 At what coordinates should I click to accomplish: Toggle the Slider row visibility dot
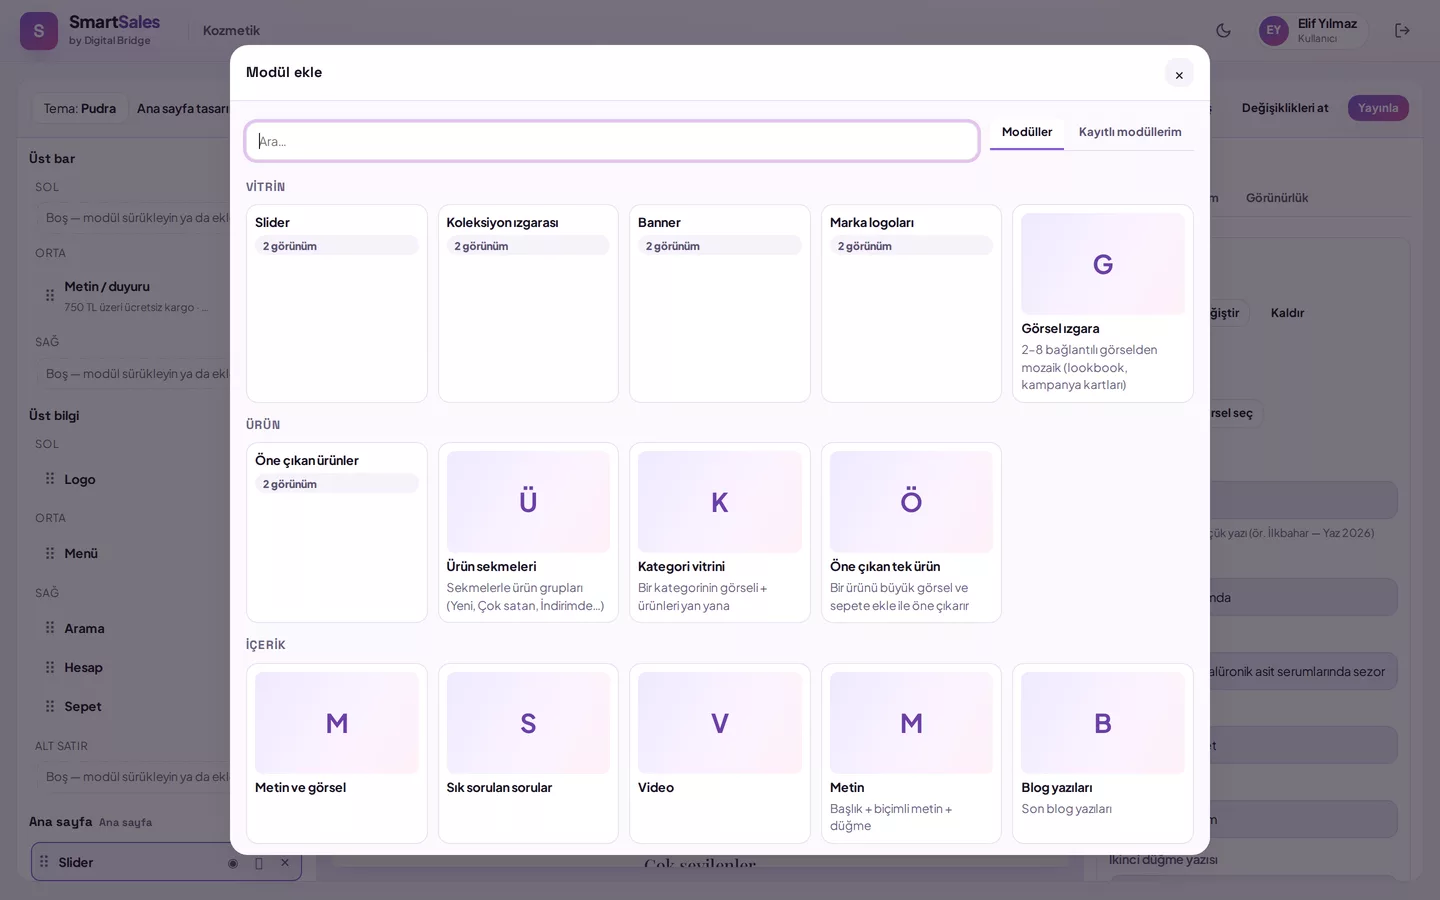[x=233, y=863]
